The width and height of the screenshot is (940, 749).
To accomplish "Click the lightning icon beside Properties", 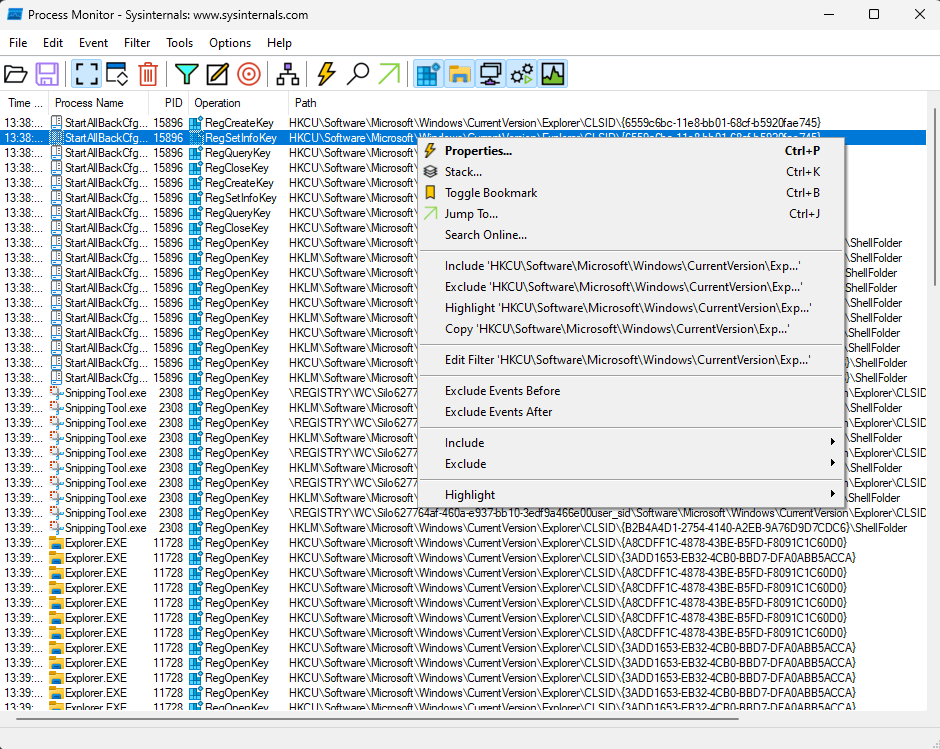I will click(430, 151).
